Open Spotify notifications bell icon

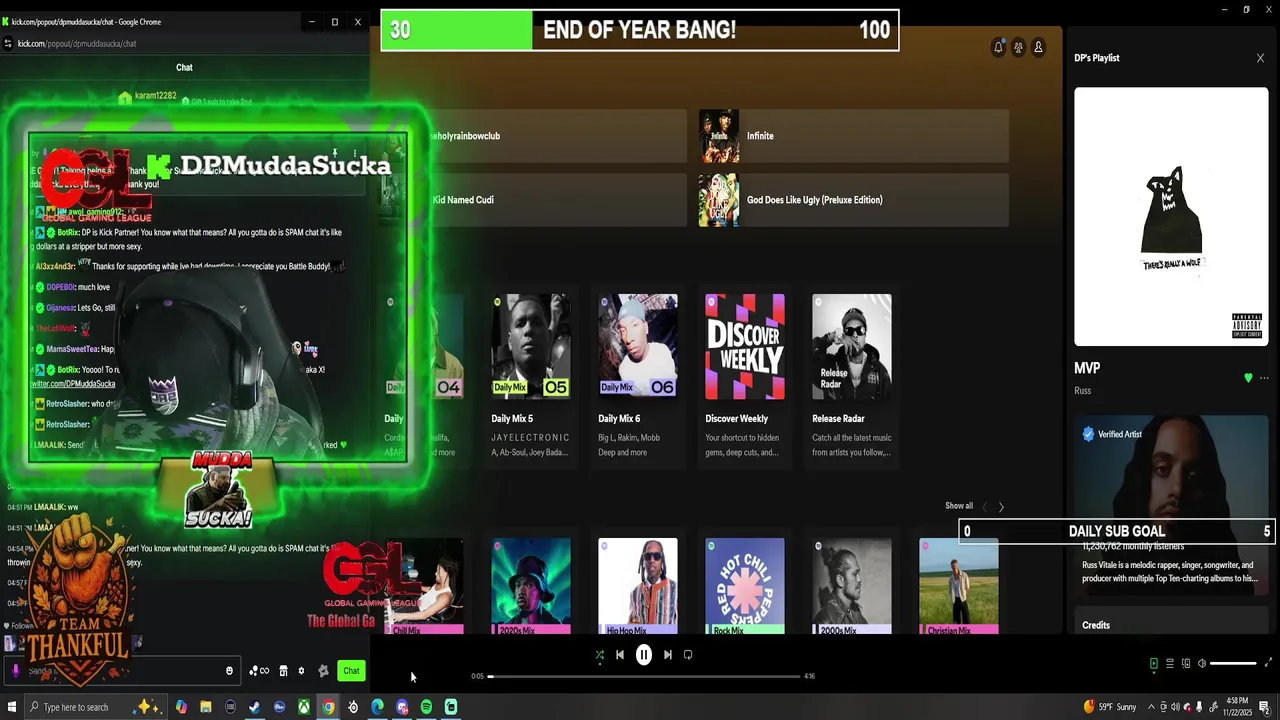coord(998,47)
